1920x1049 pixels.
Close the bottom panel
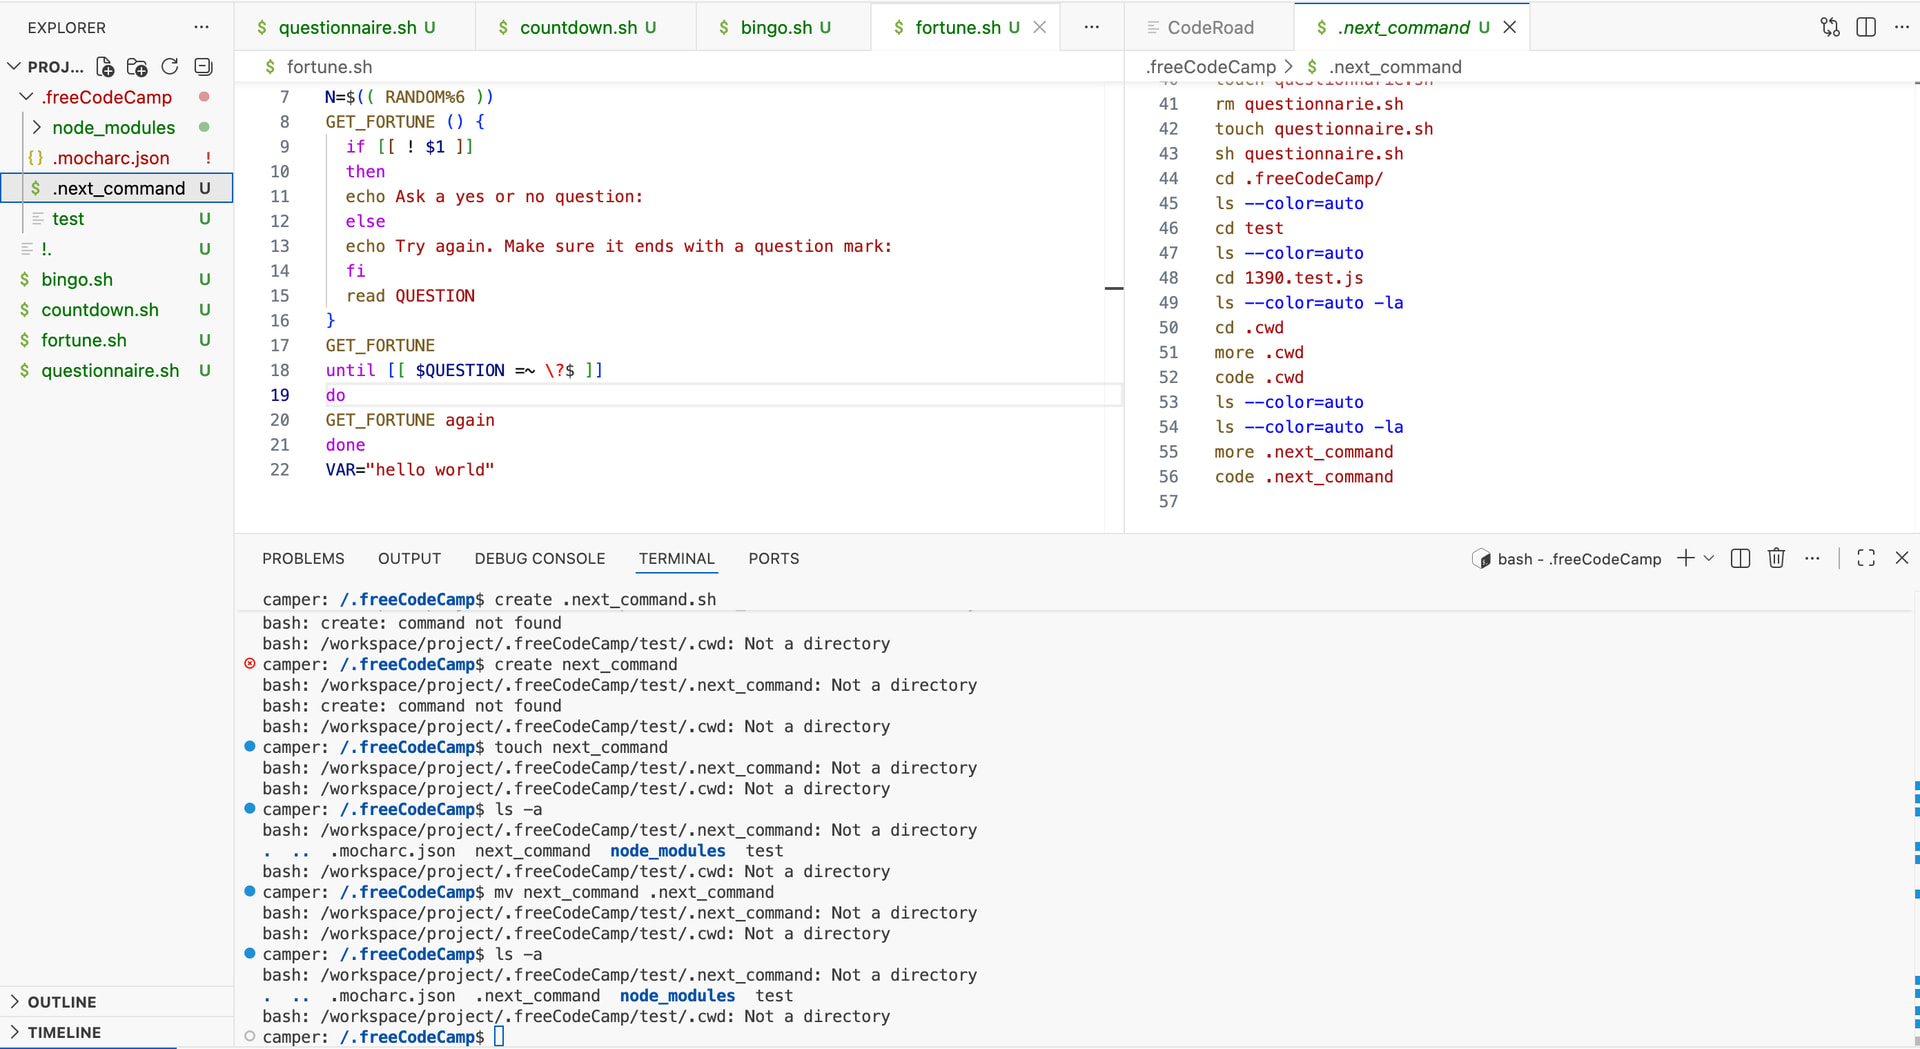pyautogui.click(x=1902, y=558)
